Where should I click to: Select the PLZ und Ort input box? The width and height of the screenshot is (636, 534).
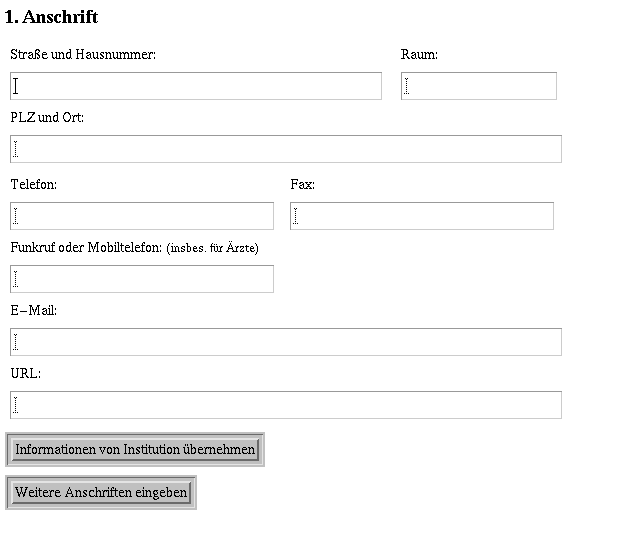point(286,149)
